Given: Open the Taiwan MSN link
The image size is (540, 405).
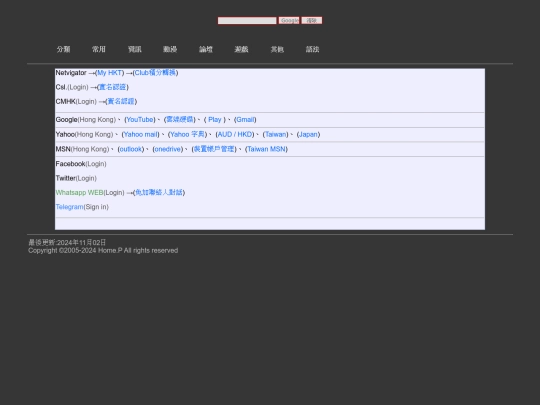Looking at the screenshot, I should (267, 149).
